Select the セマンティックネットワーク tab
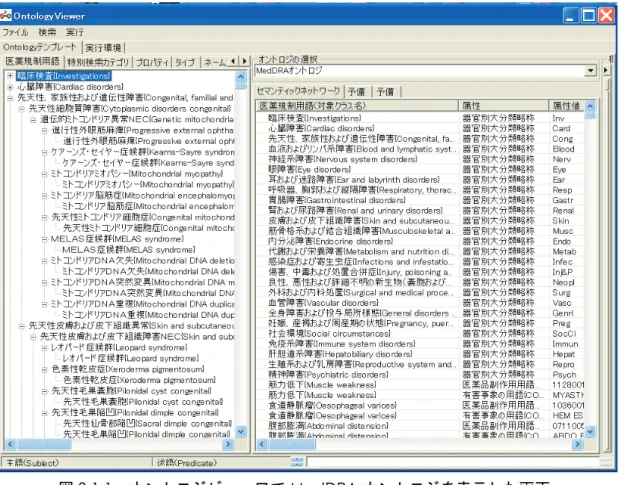619x485 pixels. [x=298, y=91]
